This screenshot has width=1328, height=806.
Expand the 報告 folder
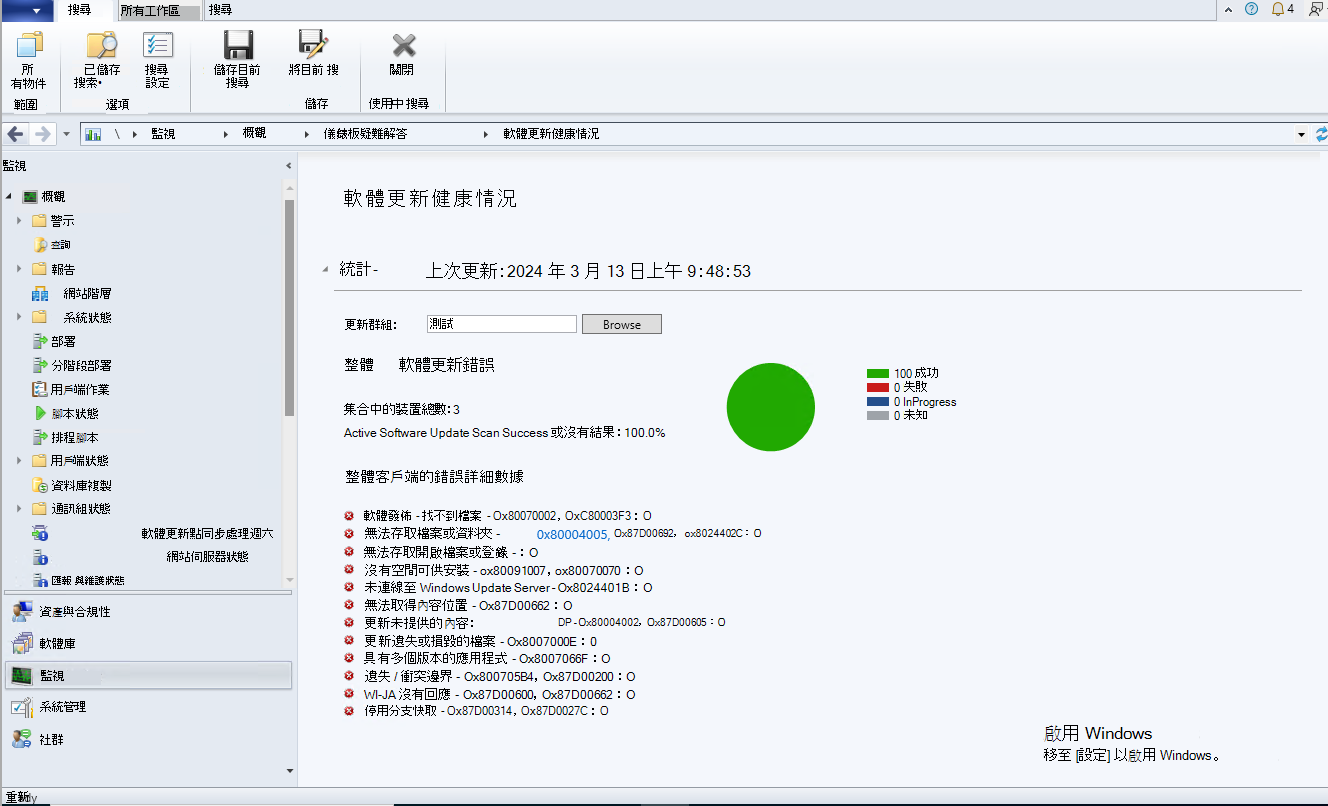coord(19,269)
